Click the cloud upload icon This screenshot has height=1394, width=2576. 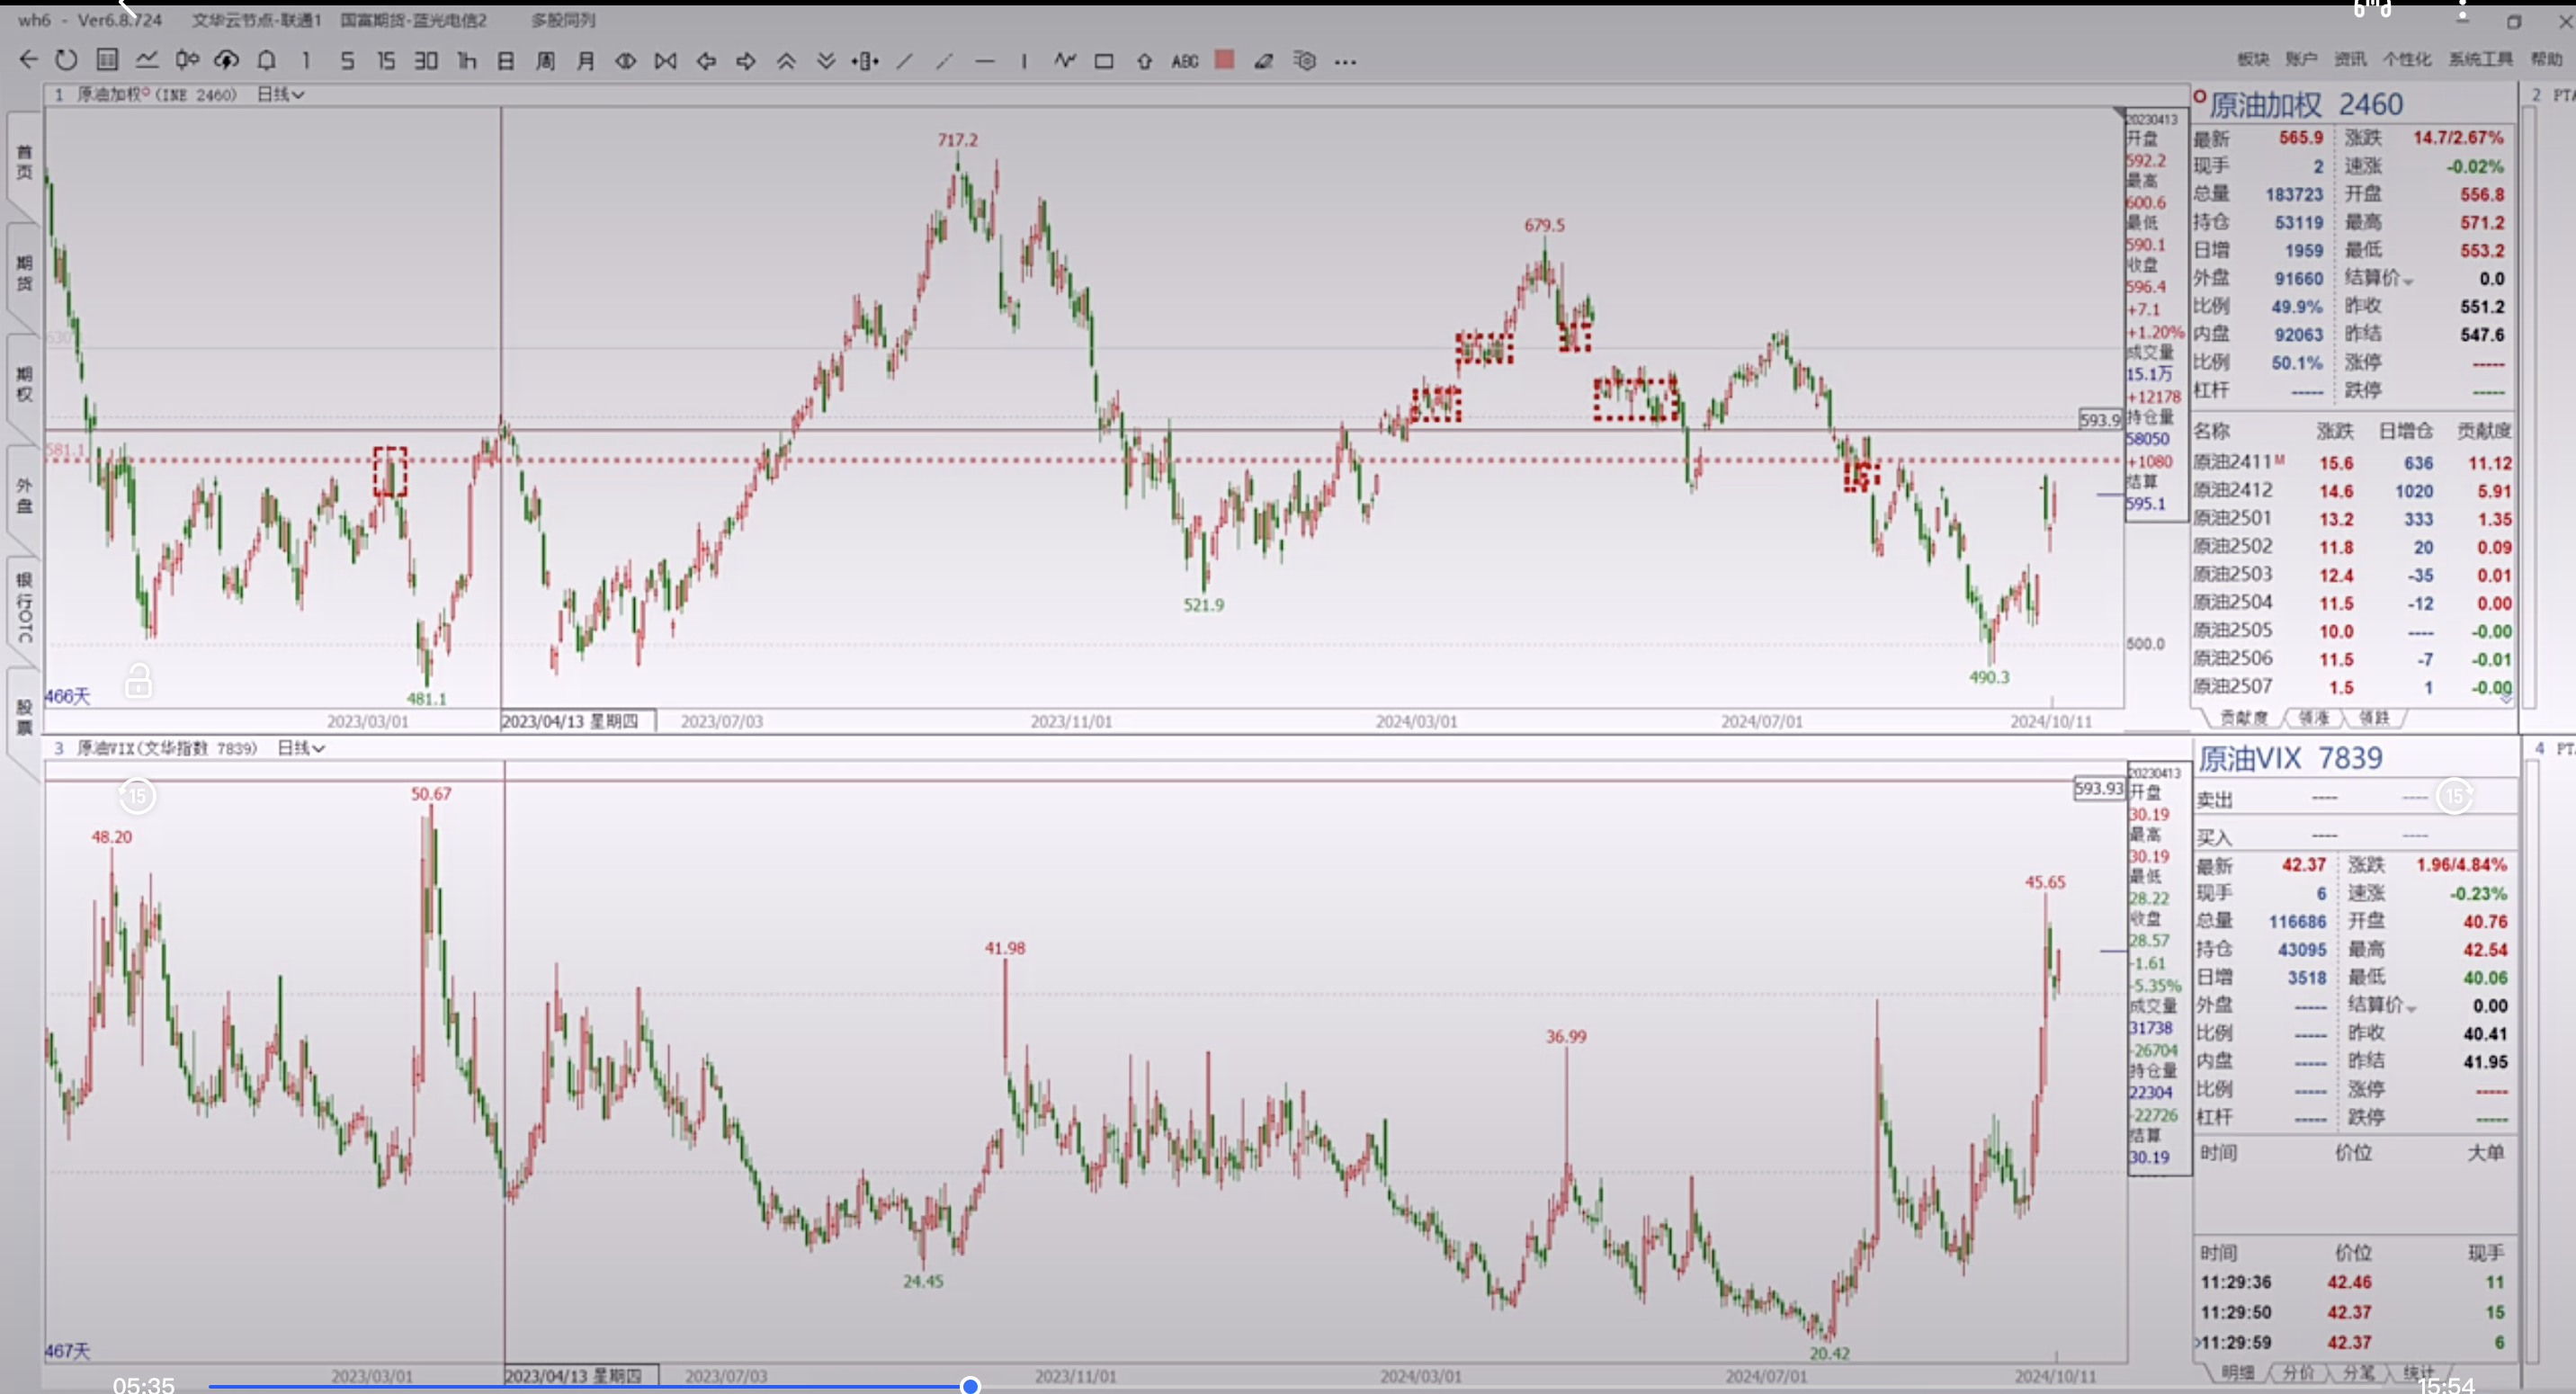tap(227, 60)
